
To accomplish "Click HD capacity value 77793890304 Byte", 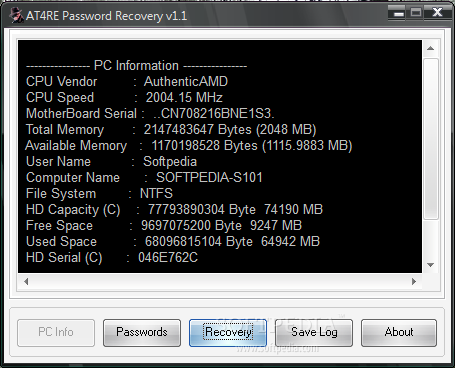I will (x=202, y=210).
